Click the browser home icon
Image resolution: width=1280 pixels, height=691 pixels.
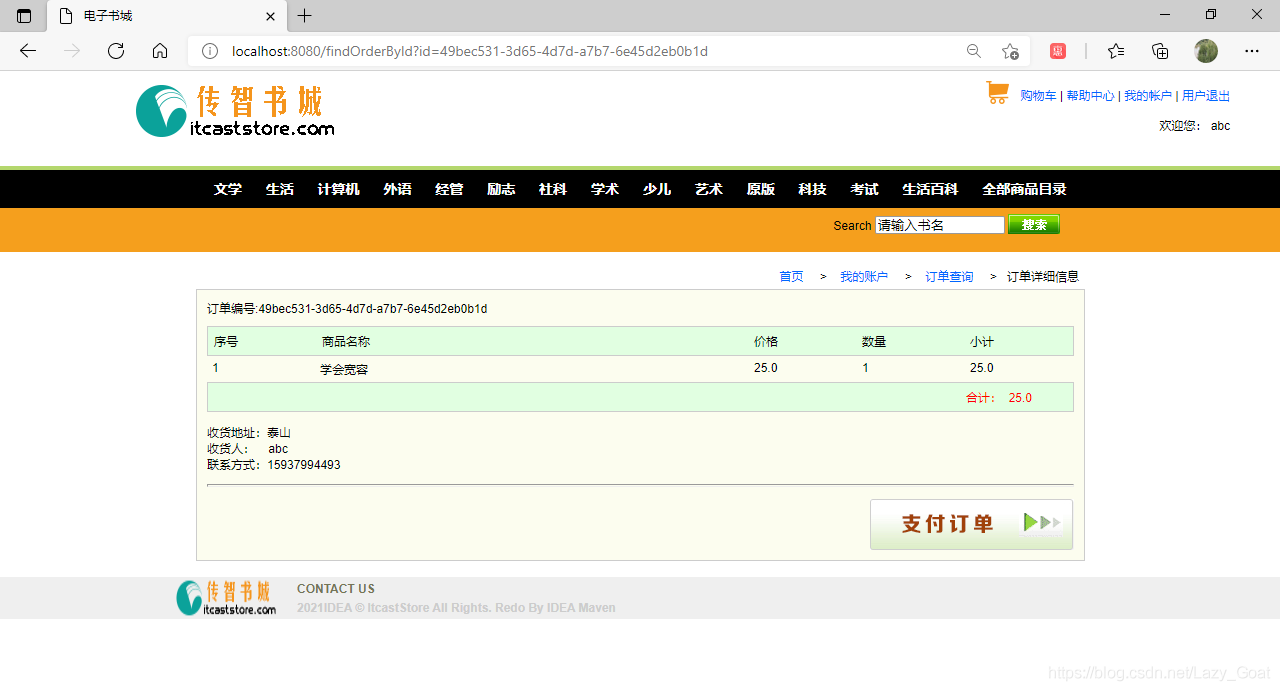point(160,51)
